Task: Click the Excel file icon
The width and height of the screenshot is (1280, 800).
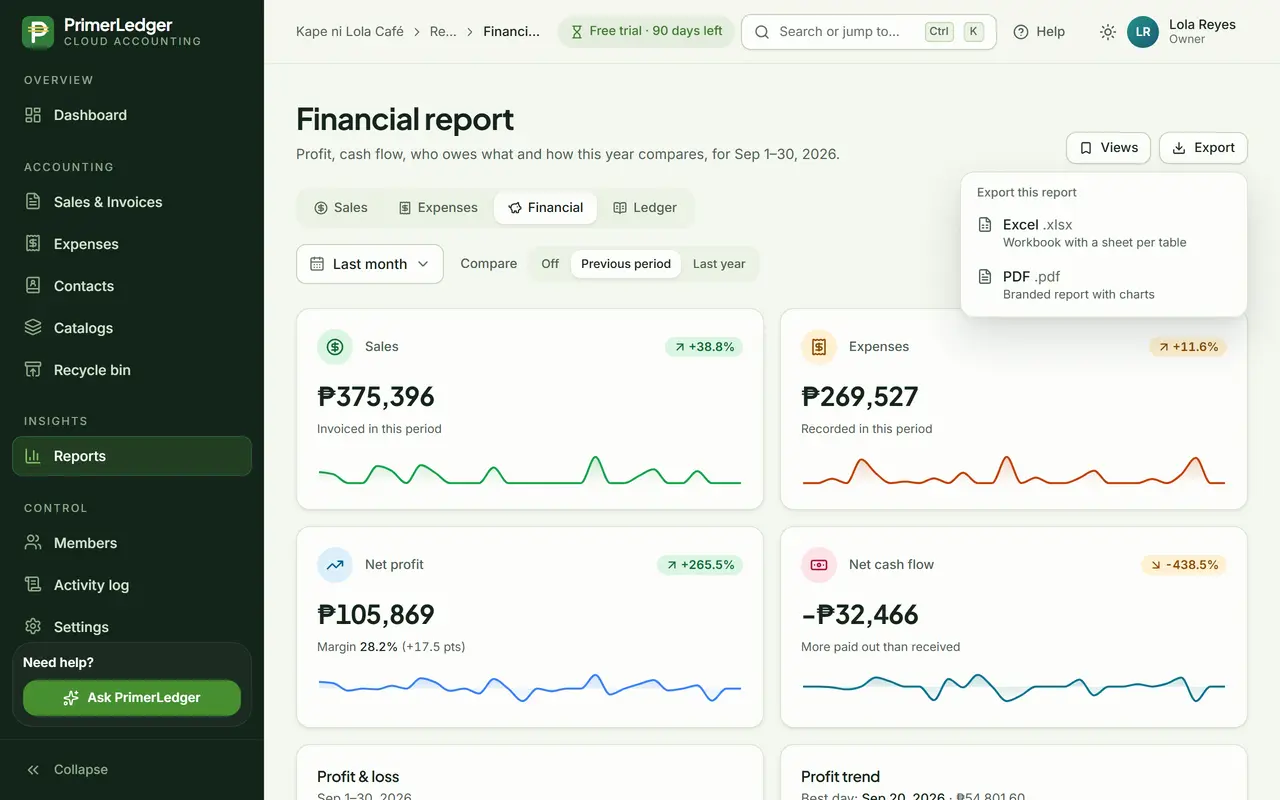Action: (x=985, y=225)
